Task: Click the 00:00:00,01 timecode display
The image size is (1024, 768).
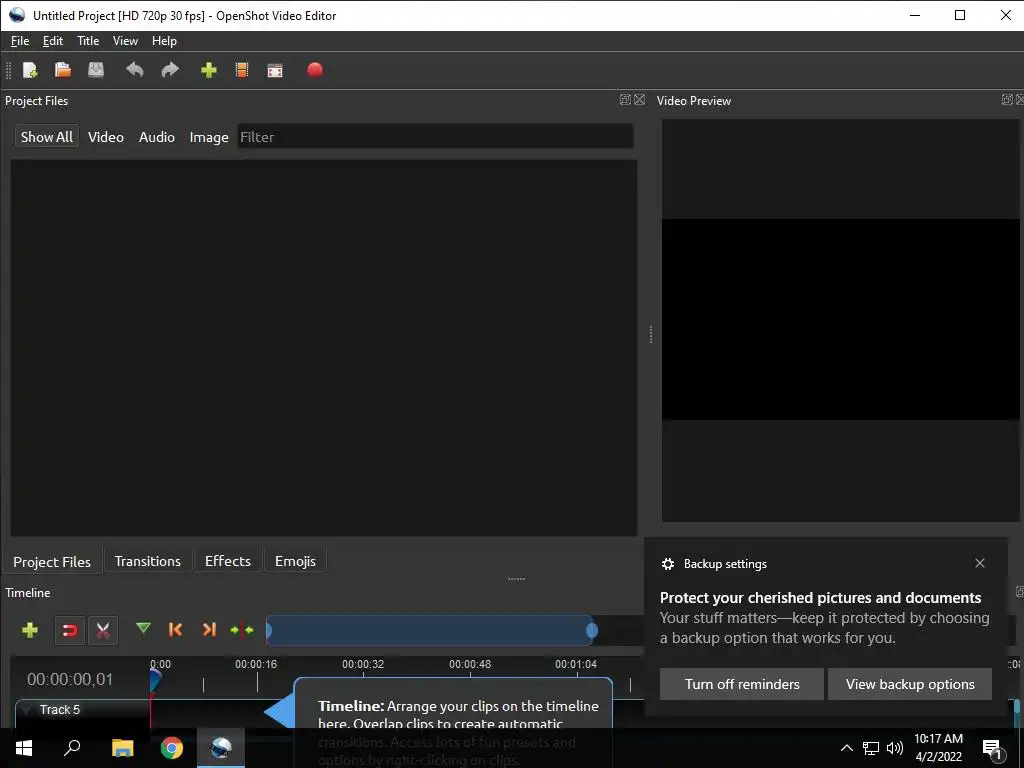Action: pyautogui.click(x=70, y=679)
